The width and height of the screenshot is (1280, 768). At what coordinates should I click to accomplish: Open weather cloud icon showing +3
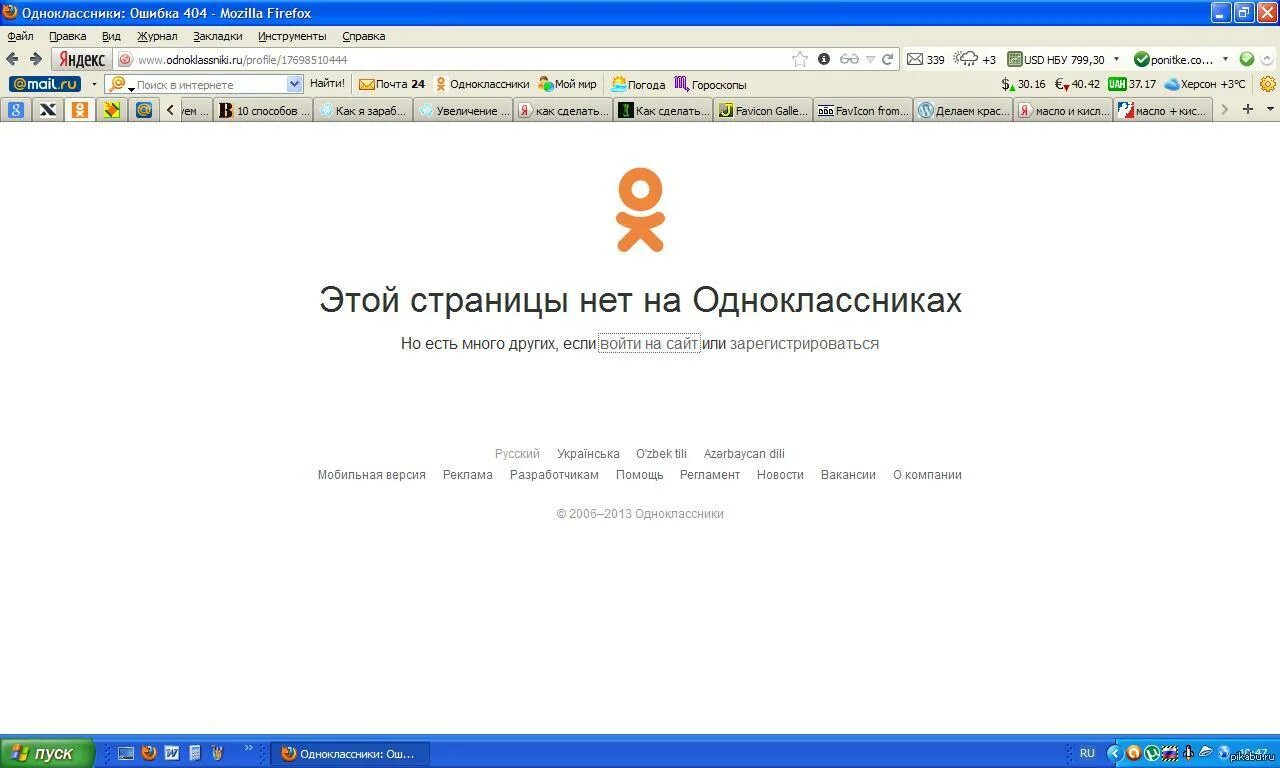975,59
